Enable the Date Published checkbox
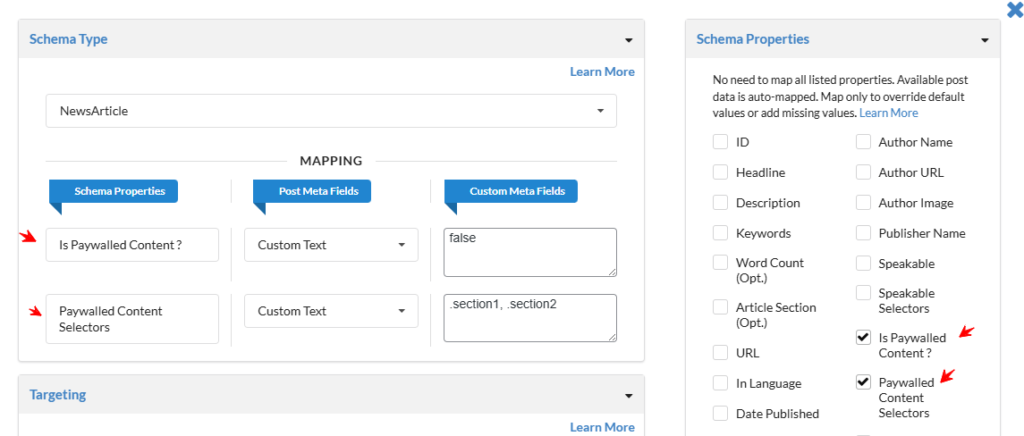The image size is (1024, 436). [720, 413]
